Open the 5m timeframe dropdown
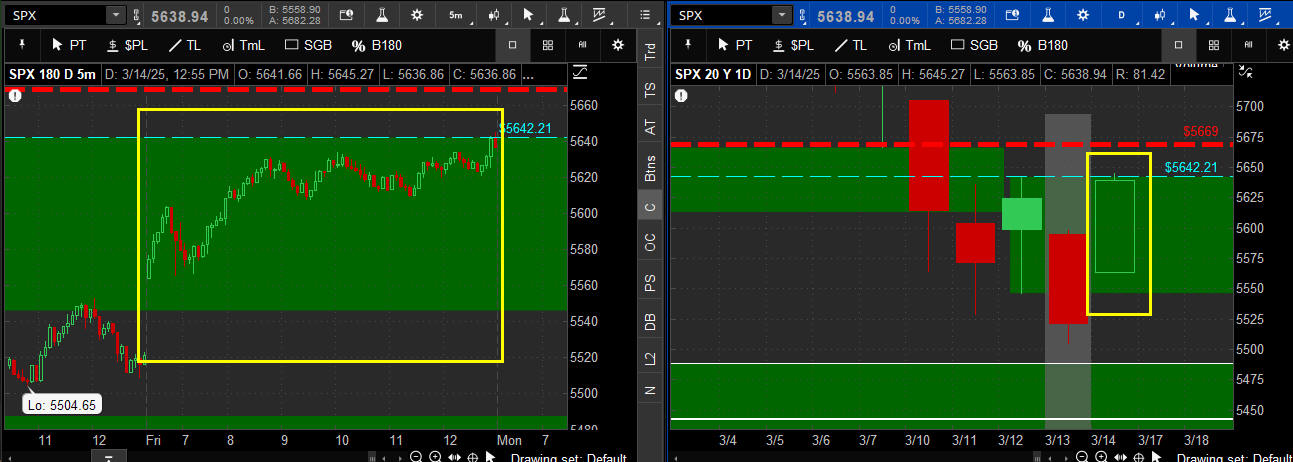Viewport: 1293px width, 462px height. [455, 15]
